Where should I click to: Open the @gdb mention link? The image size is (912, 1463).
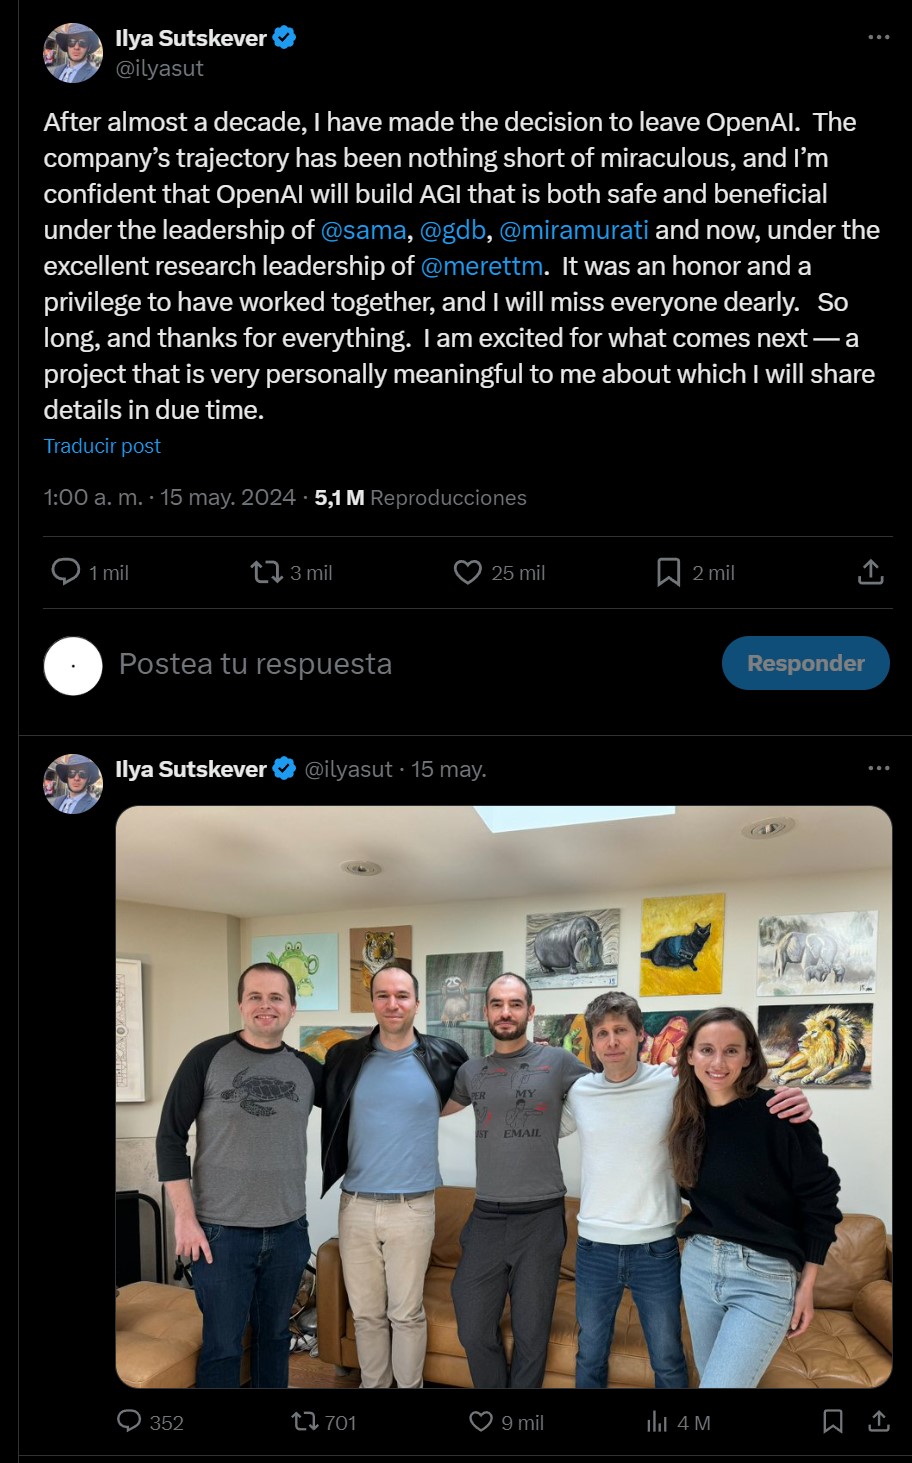tap(452, 230)
